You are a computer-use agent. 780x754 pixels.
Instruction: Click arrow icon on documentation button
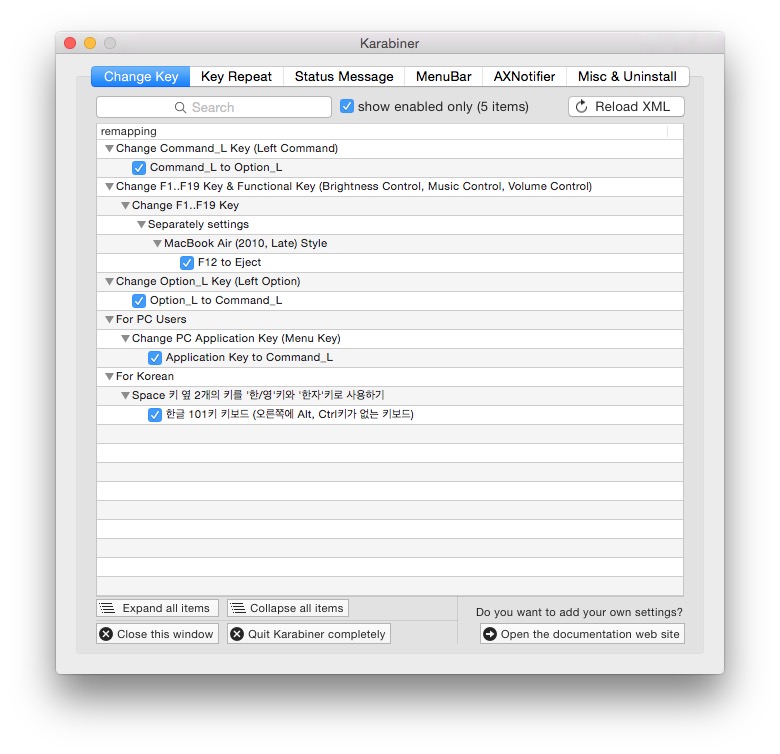coord(490,634)
